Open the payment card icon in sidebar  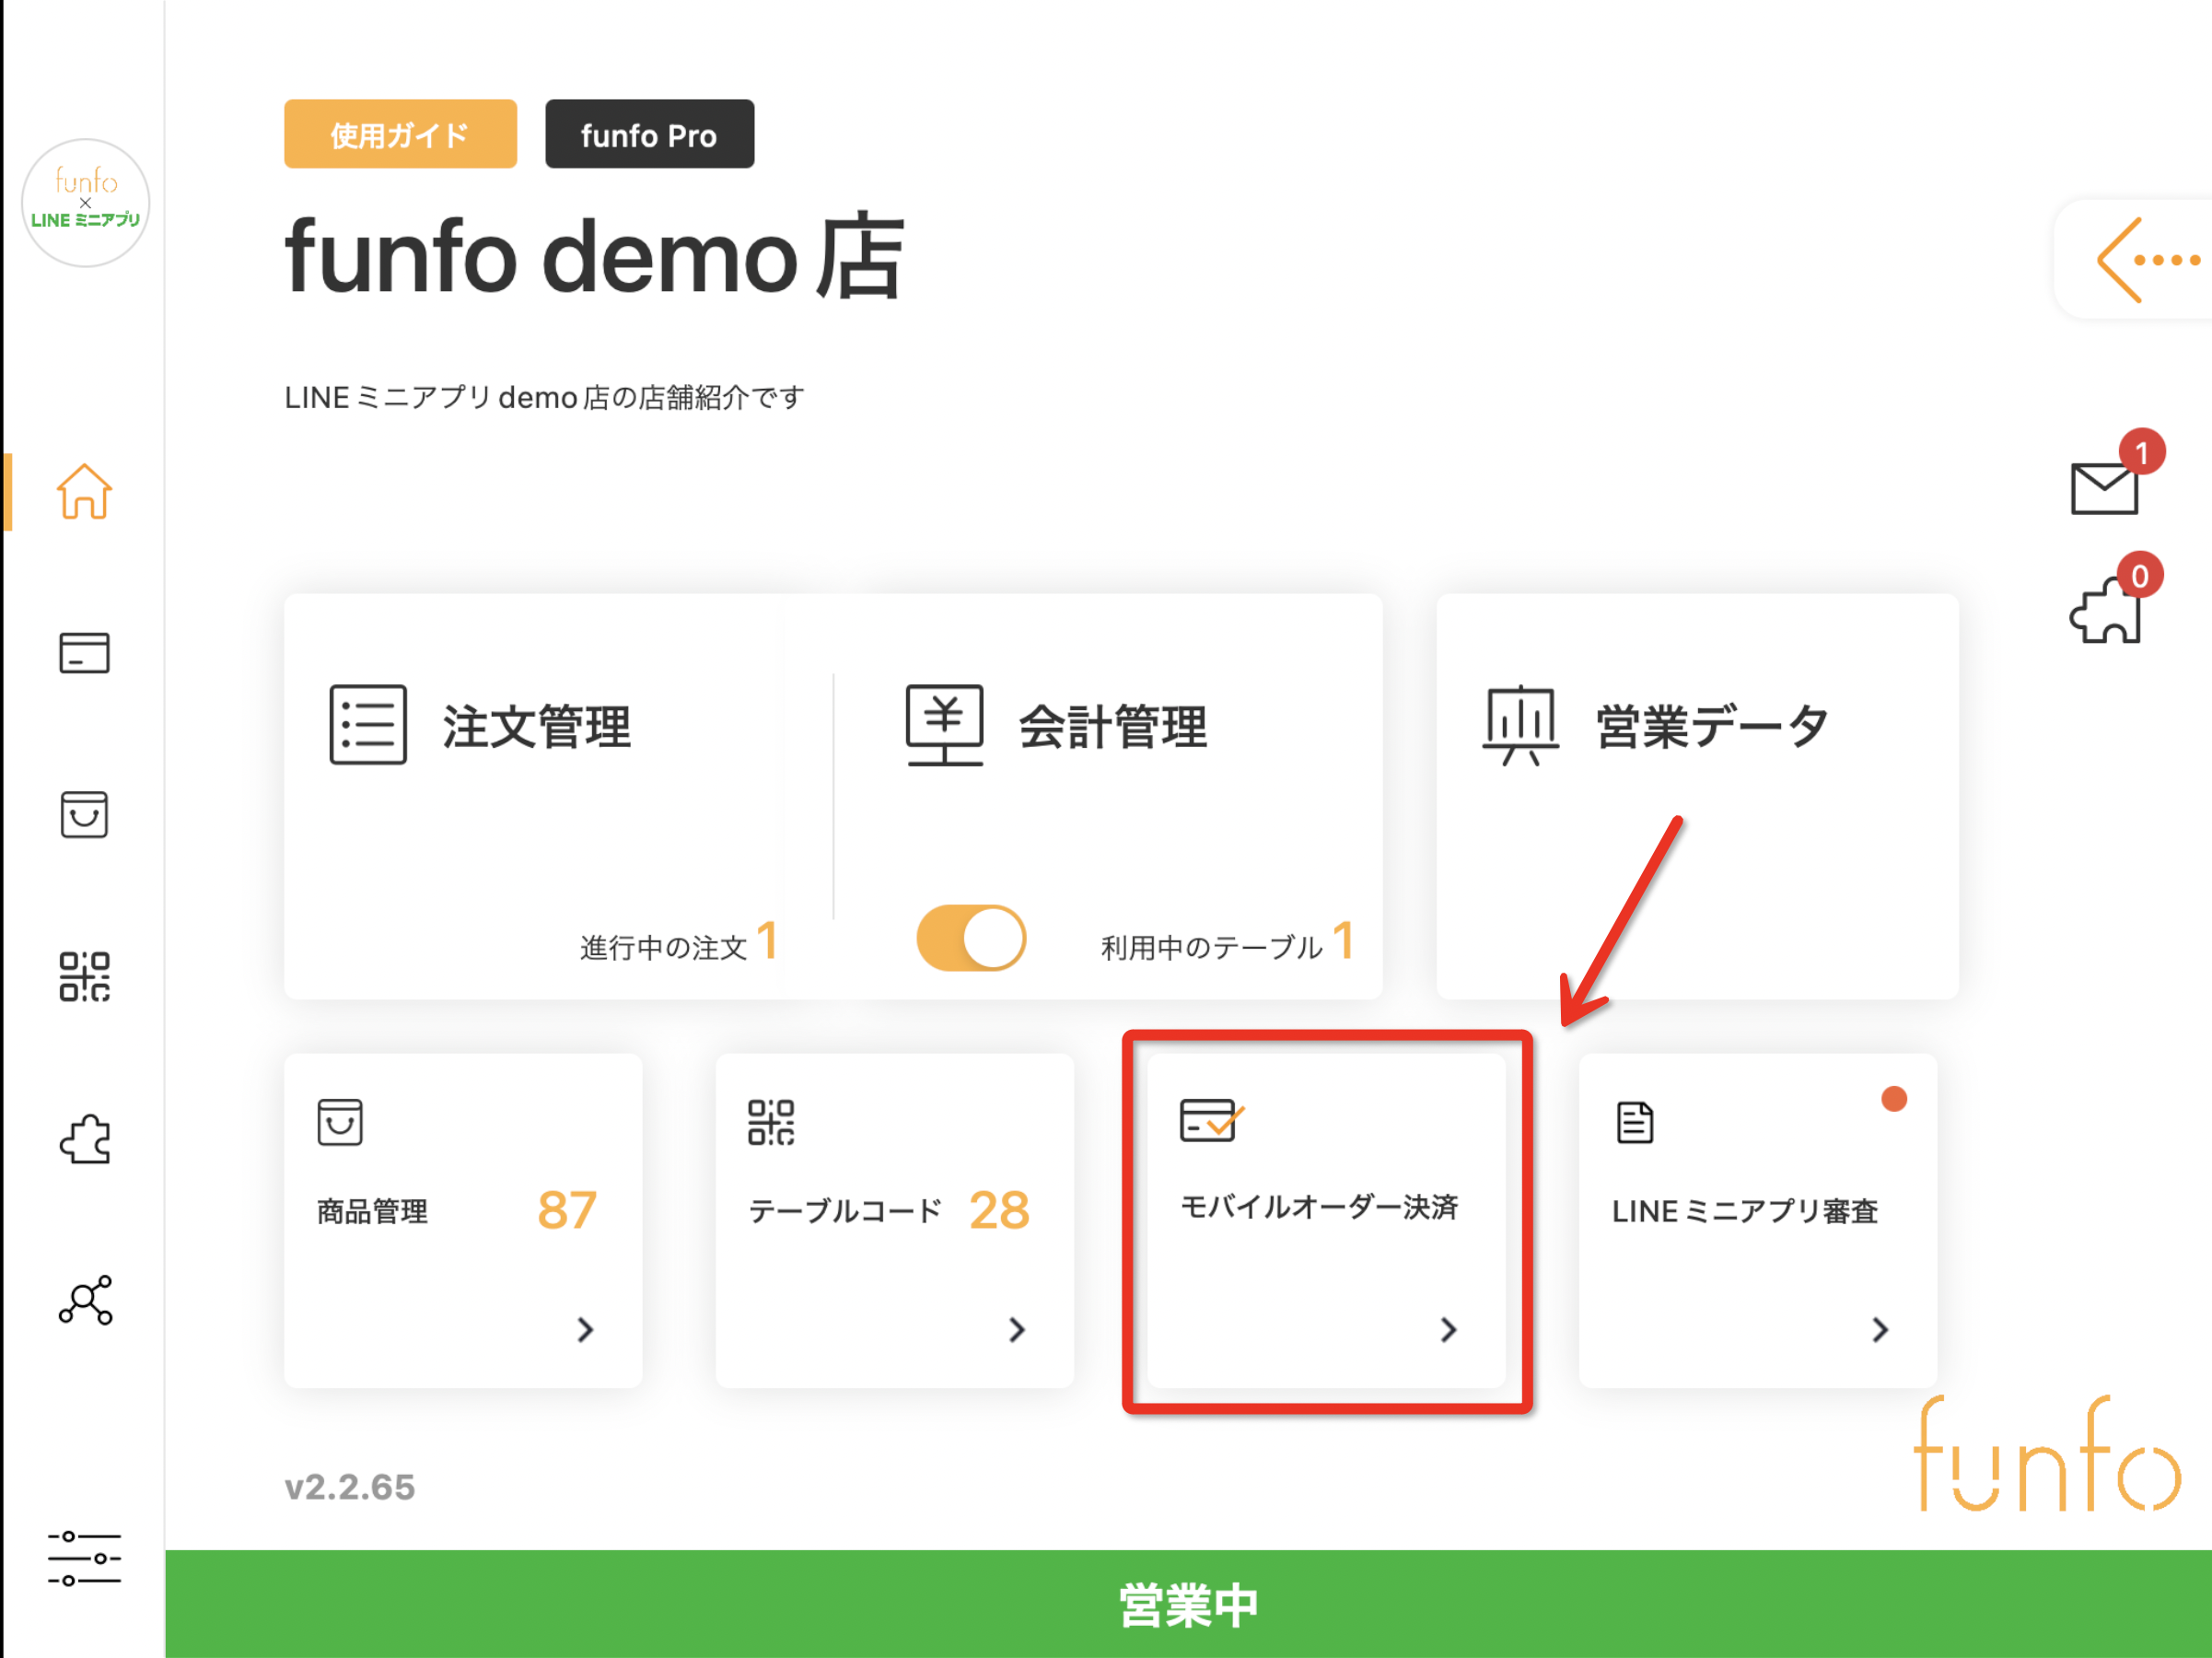point(84,653)
